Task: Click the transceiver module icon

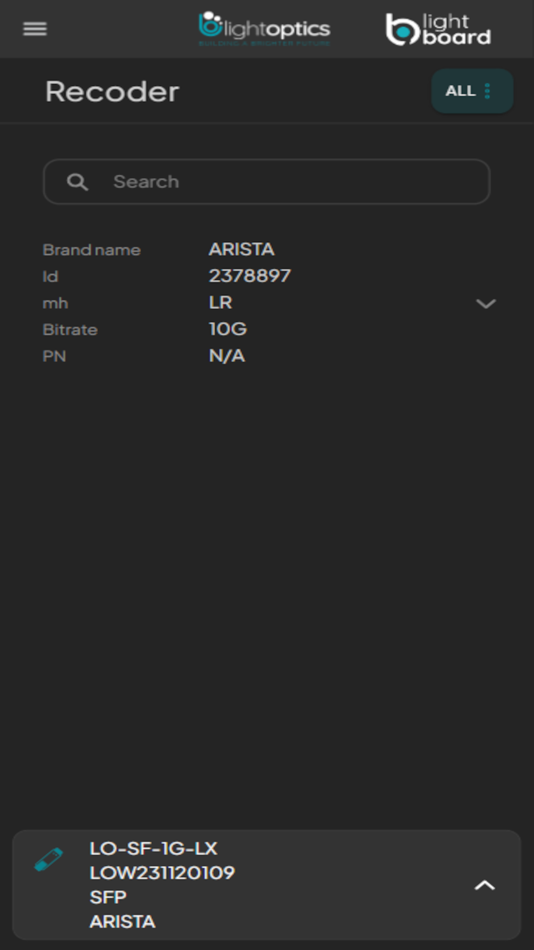Action: point(48,860)
